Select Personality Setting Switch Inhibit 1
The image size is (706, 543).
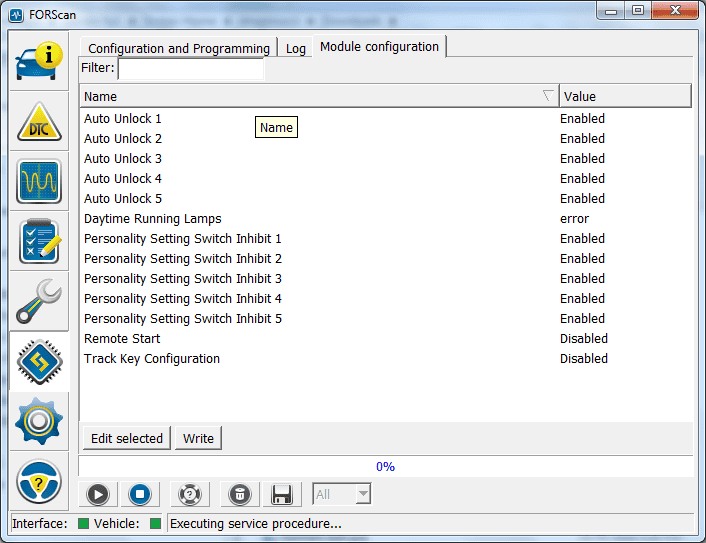386,238
